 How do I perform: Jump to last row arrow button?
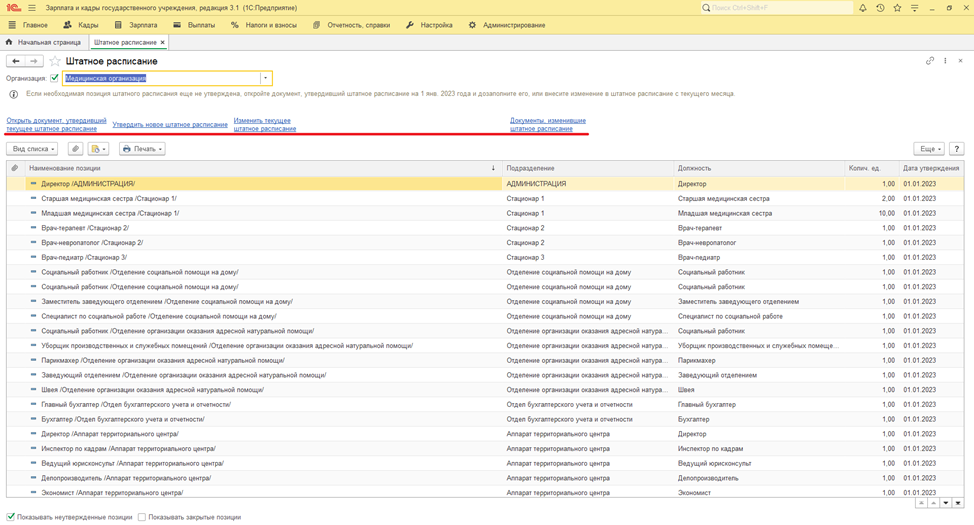pos(958,503)
